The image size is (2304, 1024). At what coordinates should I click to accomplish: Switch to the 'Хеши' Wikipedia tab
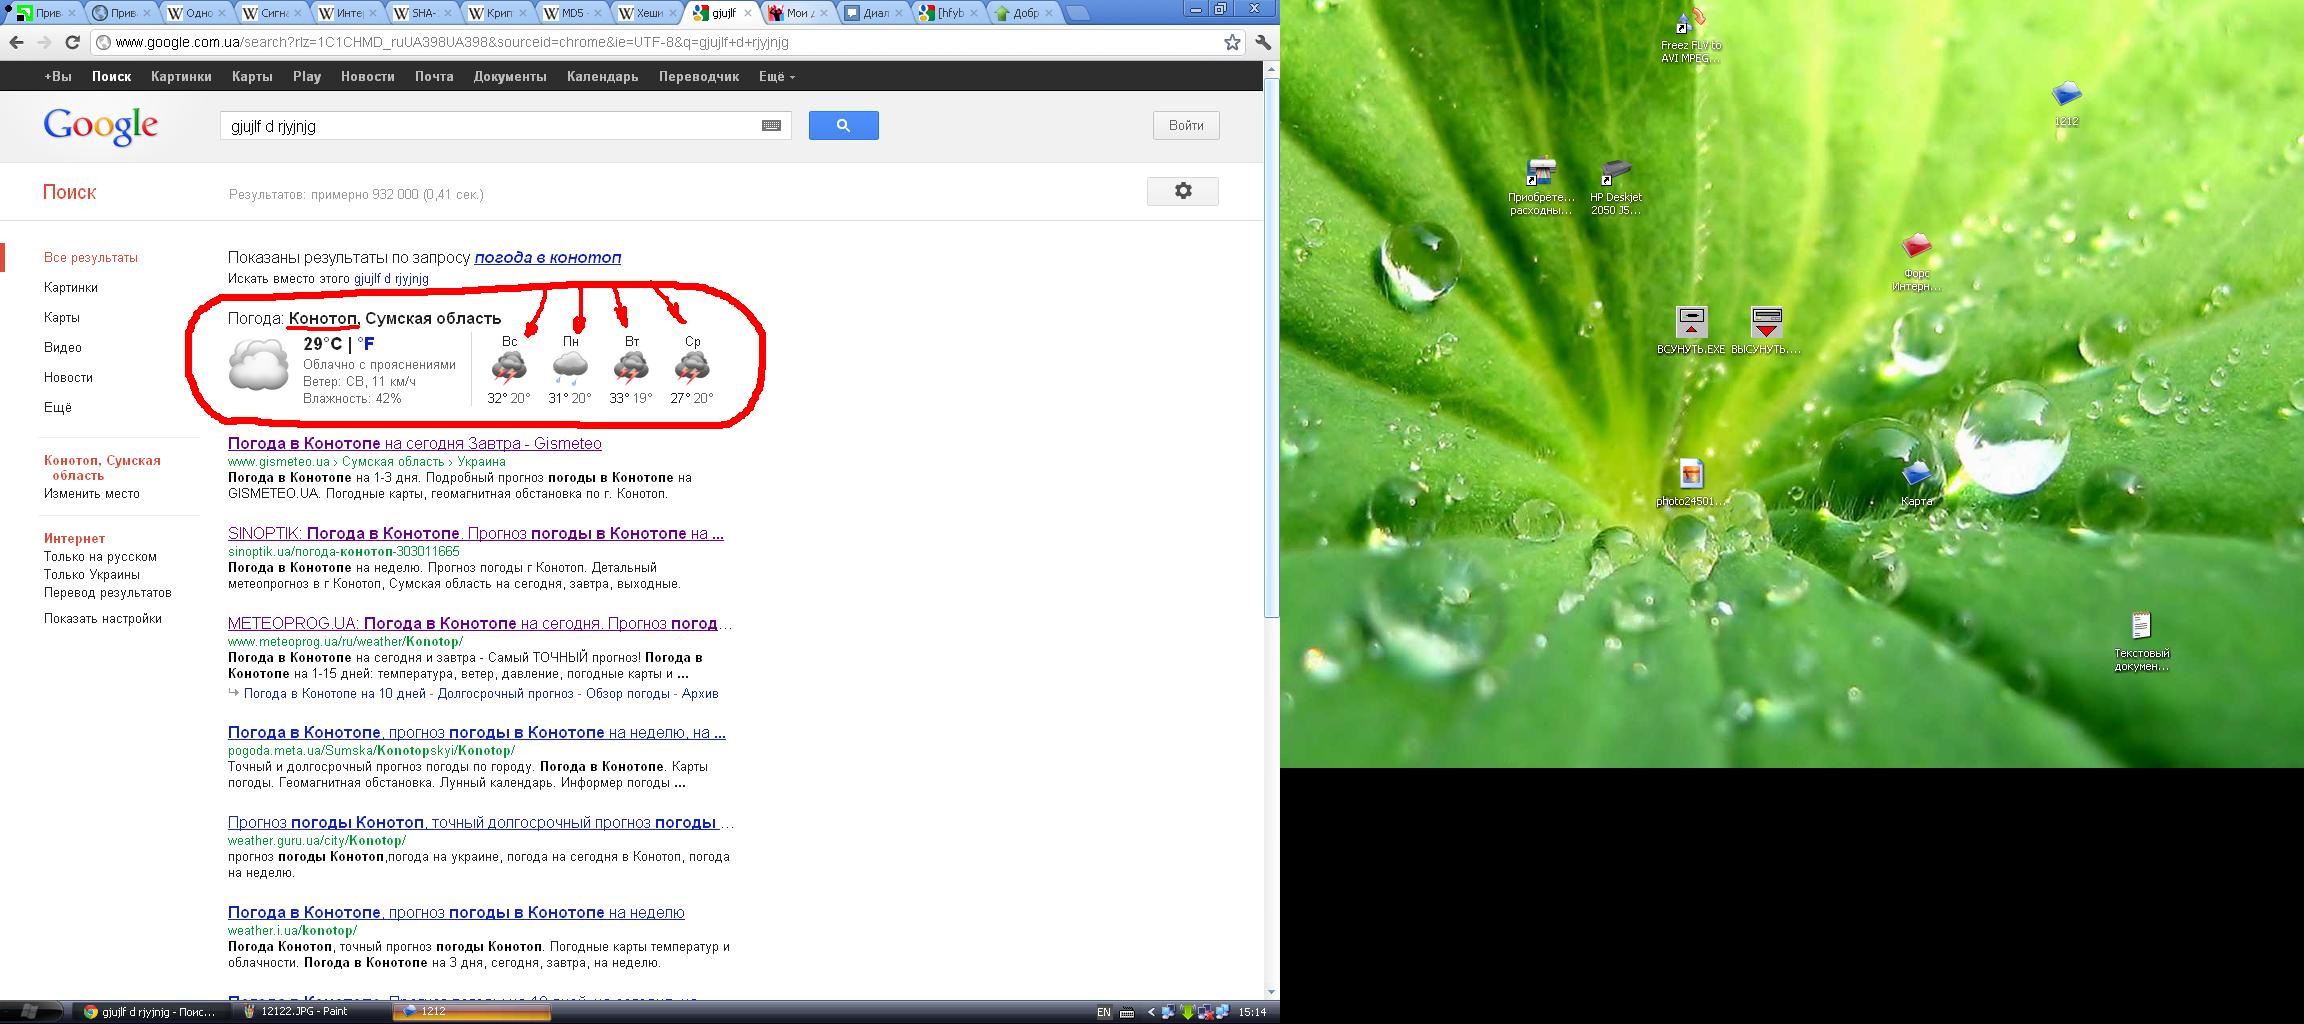pyautogui.click(x=648, y=13)
